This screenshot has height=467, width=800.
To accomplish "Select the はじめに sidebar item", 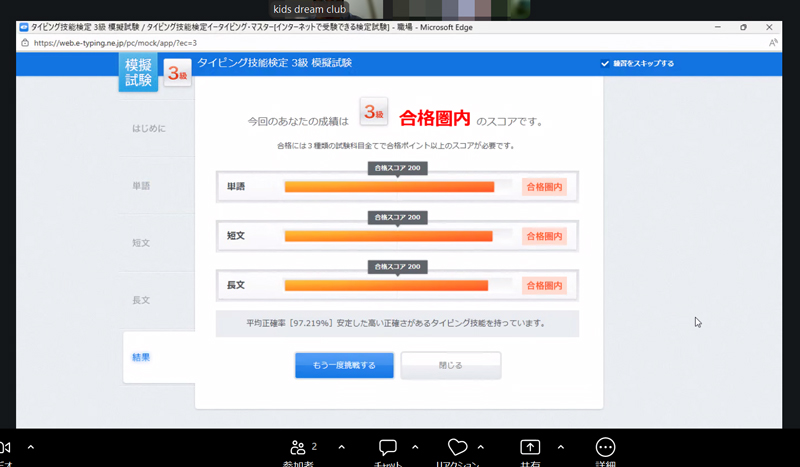I will pyautogui.click(x=149, y=129).
